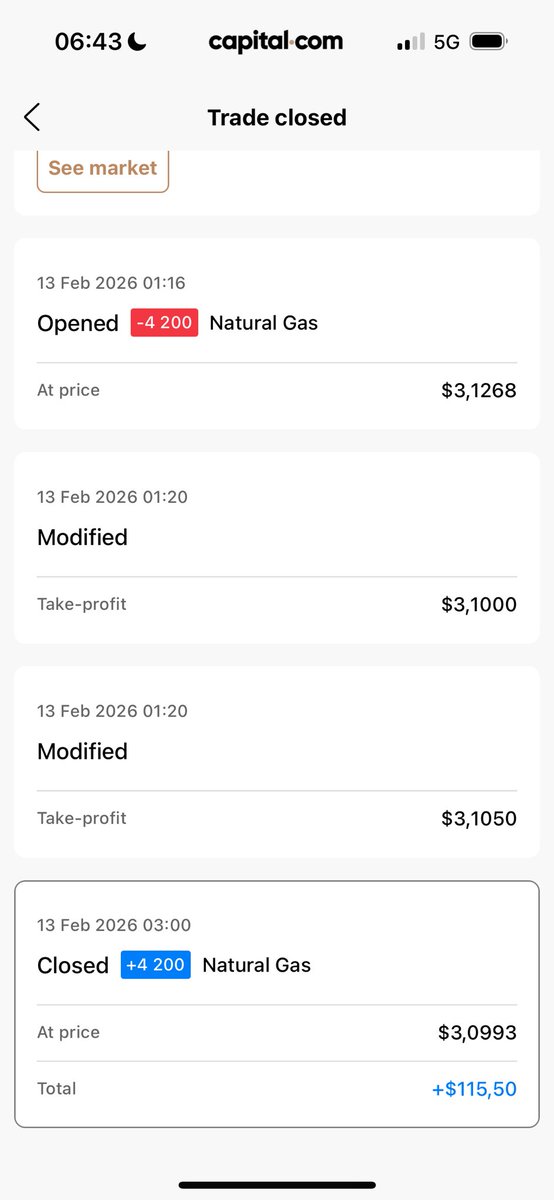Tap the closing price $3,0993

(477, 1033)
